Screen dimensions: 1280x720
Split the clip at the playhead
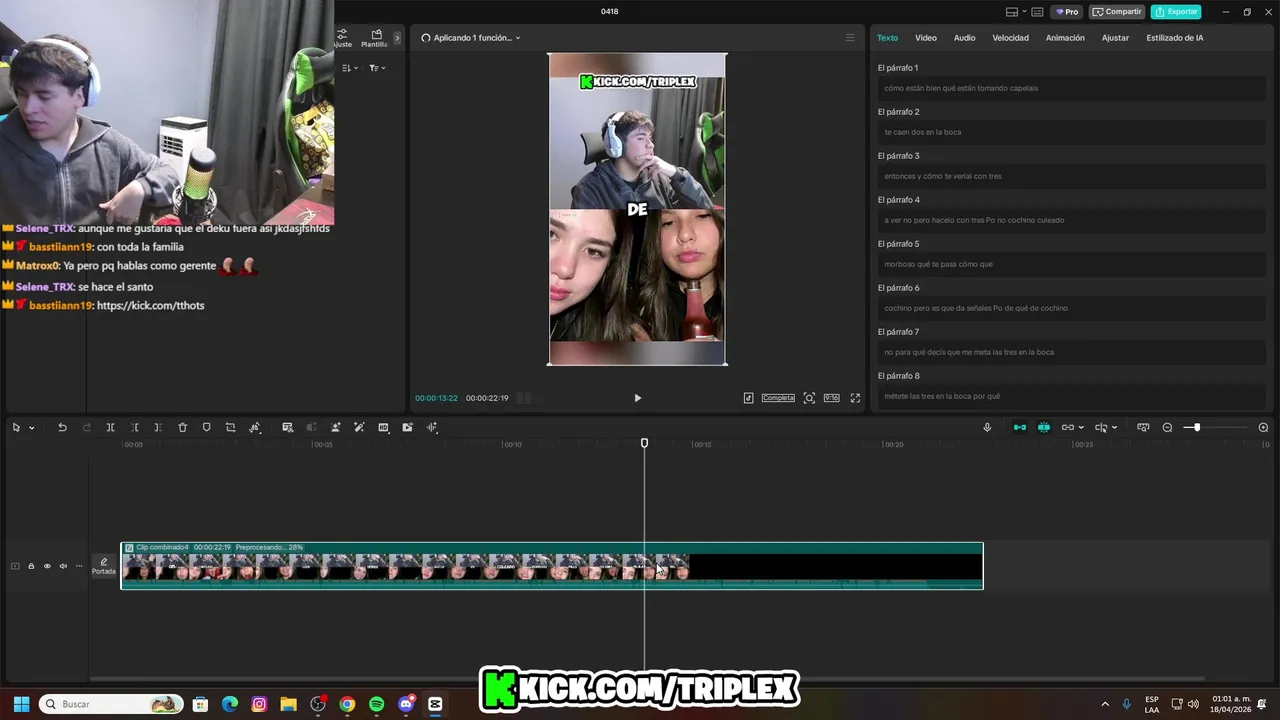(111, 428)
